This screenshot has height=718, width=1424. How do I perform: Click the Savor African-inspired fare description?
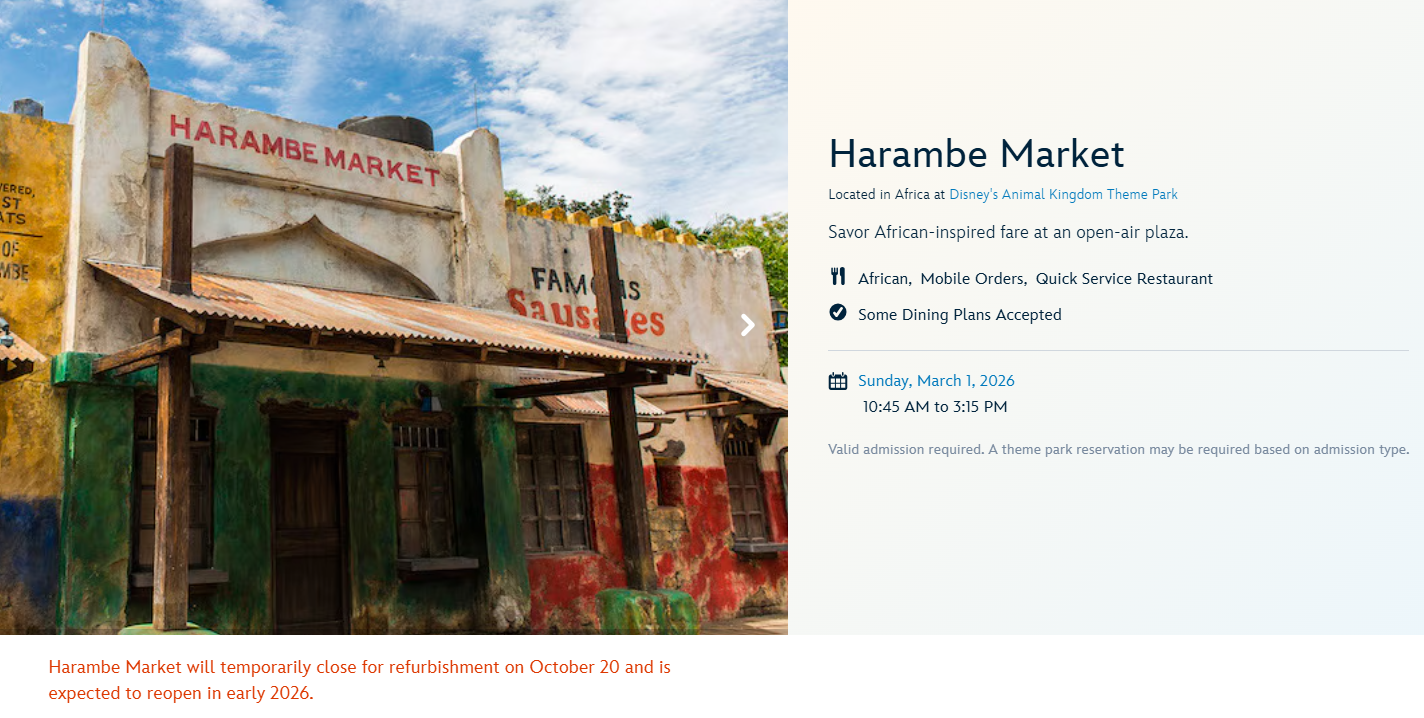1008,232
